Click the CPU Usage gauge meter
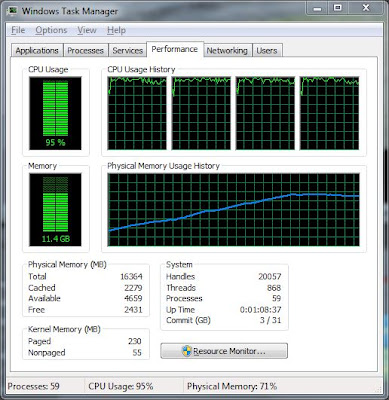Screen dimensions: 389x400 coord(55,113)
